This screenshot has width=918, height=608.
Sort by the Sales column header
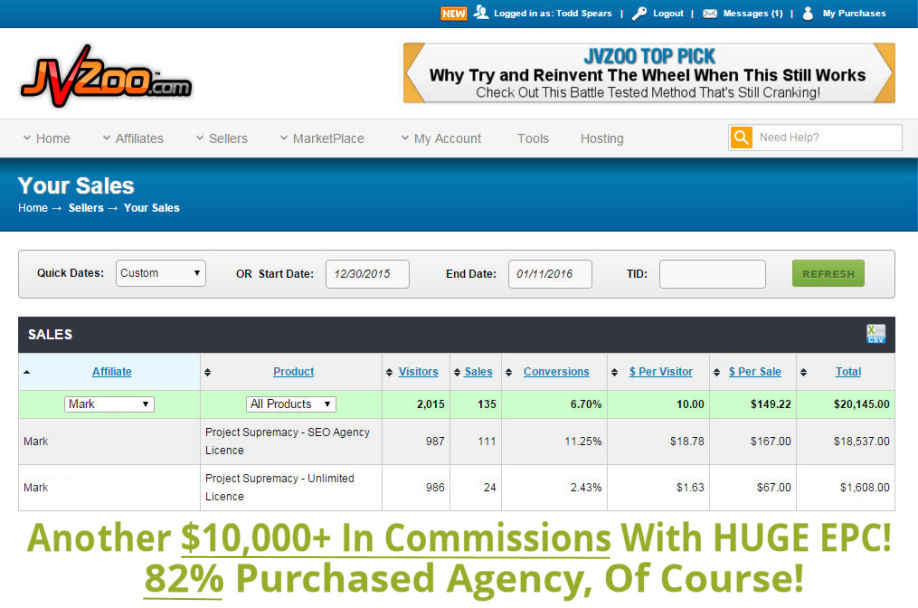[478, 372]
